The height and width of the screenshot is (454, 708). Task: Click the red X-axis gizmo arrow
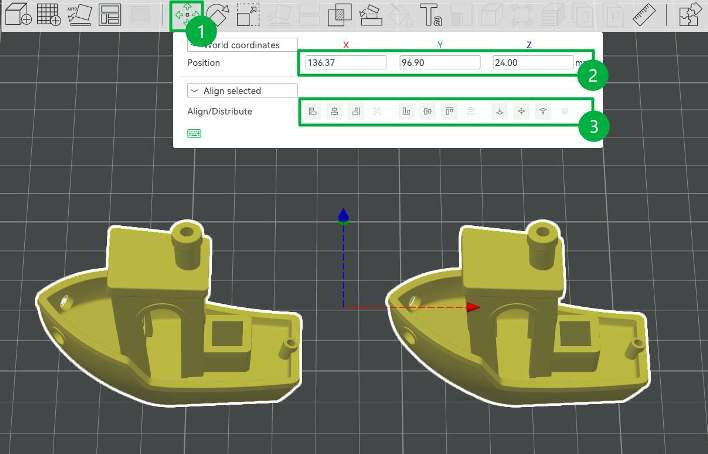(473, 307)
